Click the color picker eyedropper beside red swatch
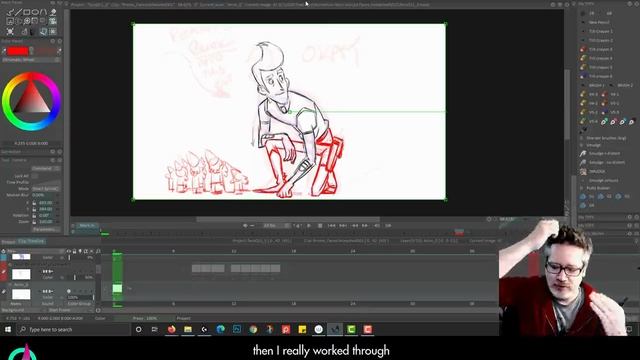The height and width of the screenshot is (360, 640). pyautogui.click(x=4, y=51)
